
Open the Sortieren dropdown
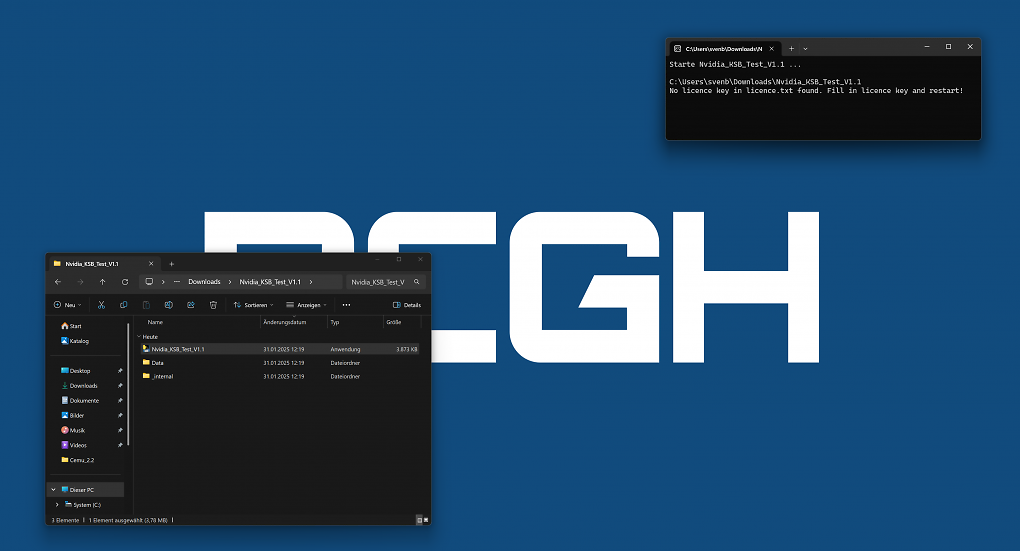coord(254,304)
